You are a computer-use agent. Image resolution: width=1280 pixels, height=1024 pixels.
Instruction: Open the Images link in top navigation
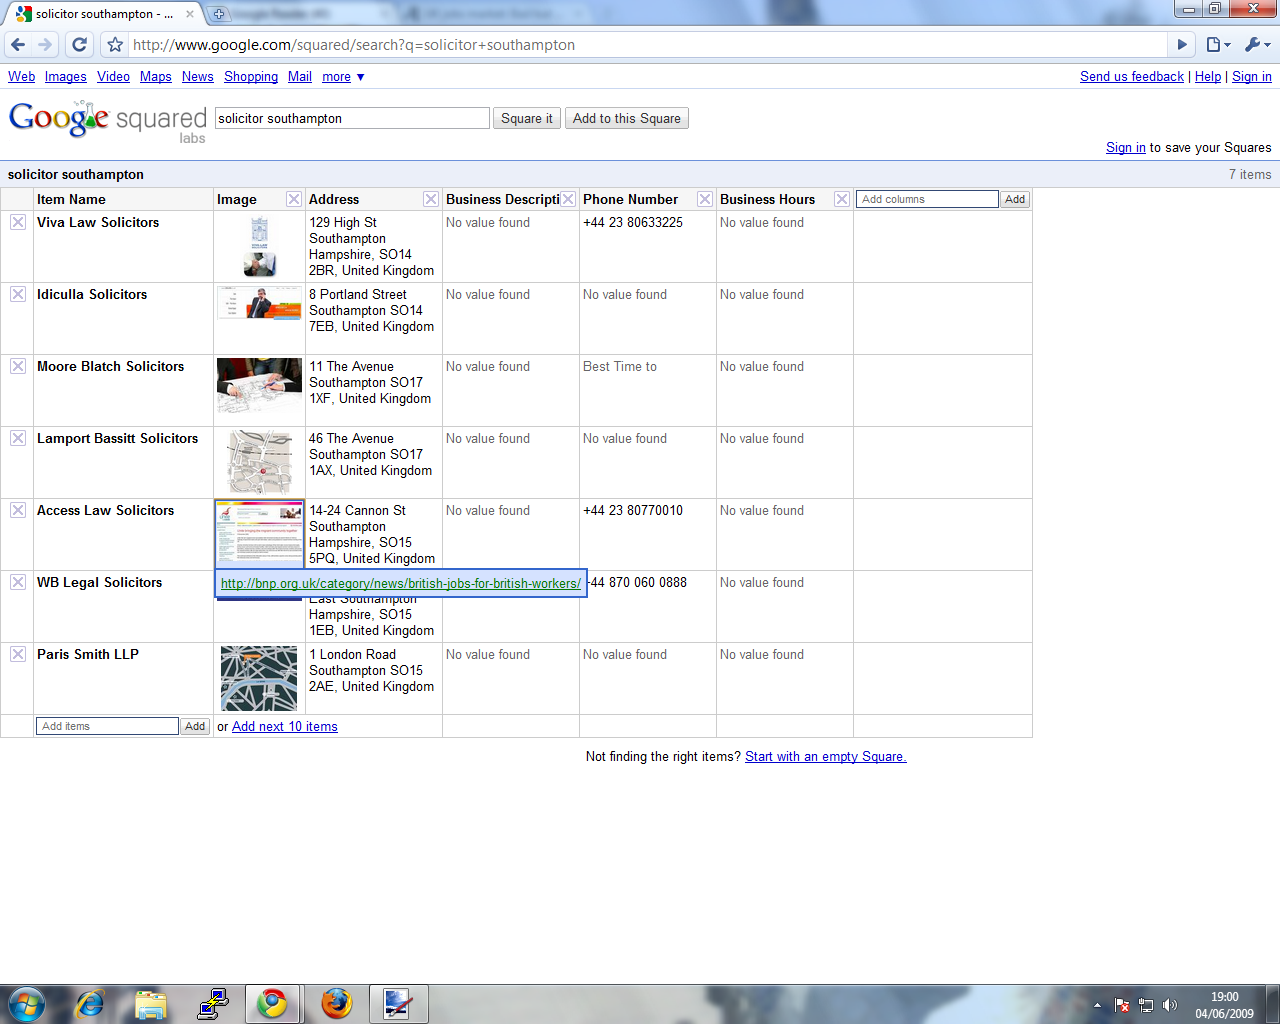coord(65,77)
